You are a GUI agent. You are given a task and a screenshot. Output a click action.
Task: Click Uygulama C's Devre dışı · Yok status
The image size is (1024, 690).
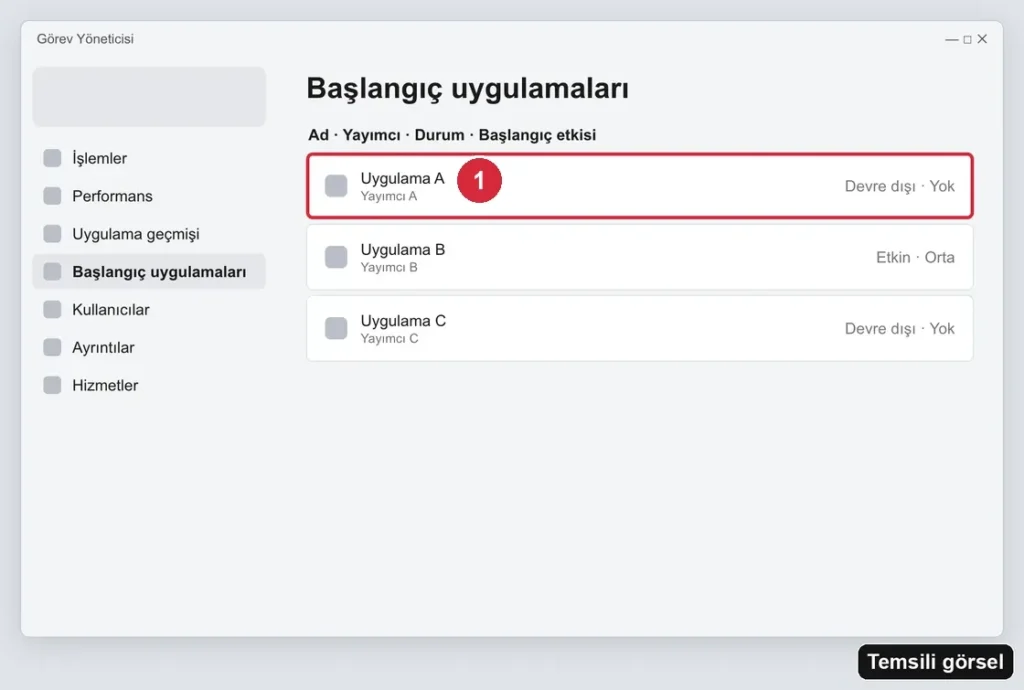[x=899, y=328]
